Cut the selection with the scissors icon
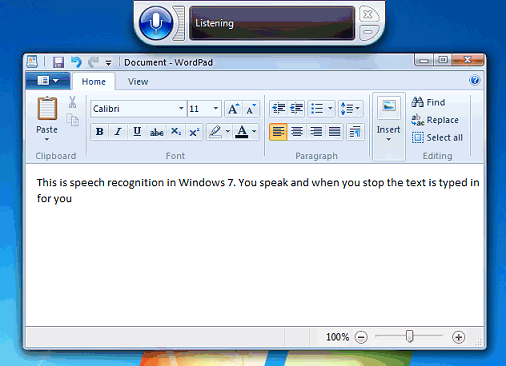Viewport: 506px width, 366px height. coord(72,102)
